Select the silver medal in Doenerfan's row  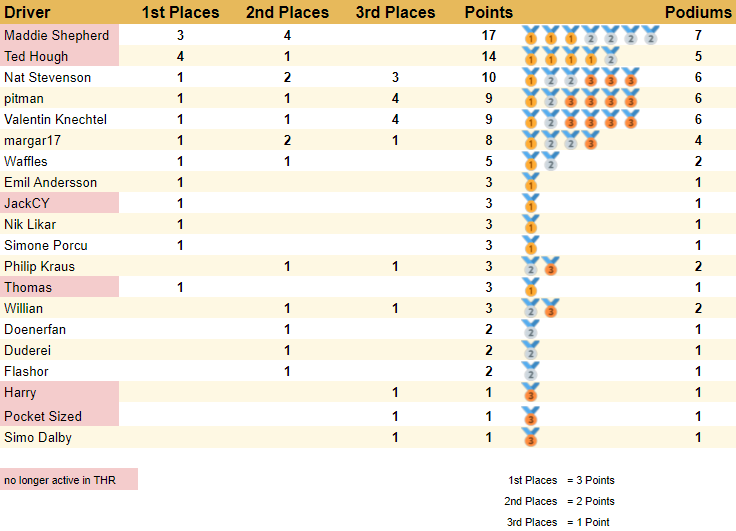(x=530, y=329)
